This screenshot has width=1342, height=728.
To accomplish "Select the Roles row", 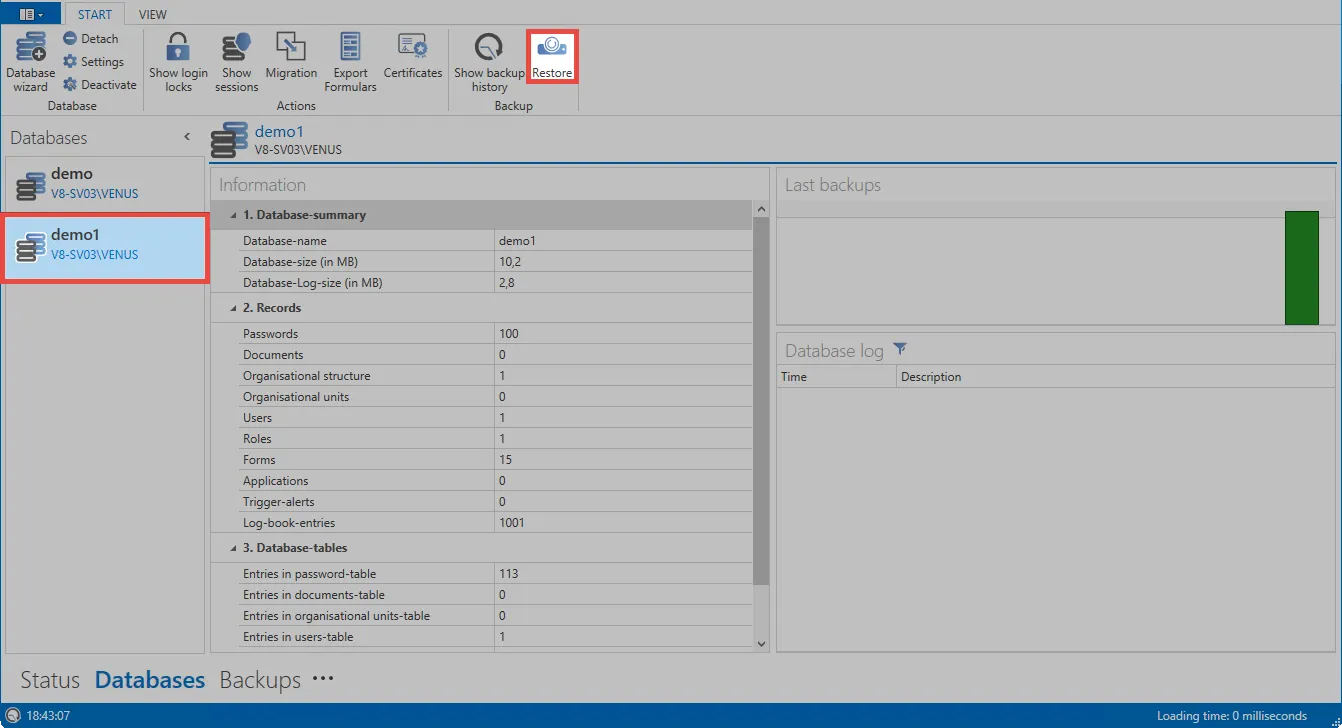I will coord(495,439).
